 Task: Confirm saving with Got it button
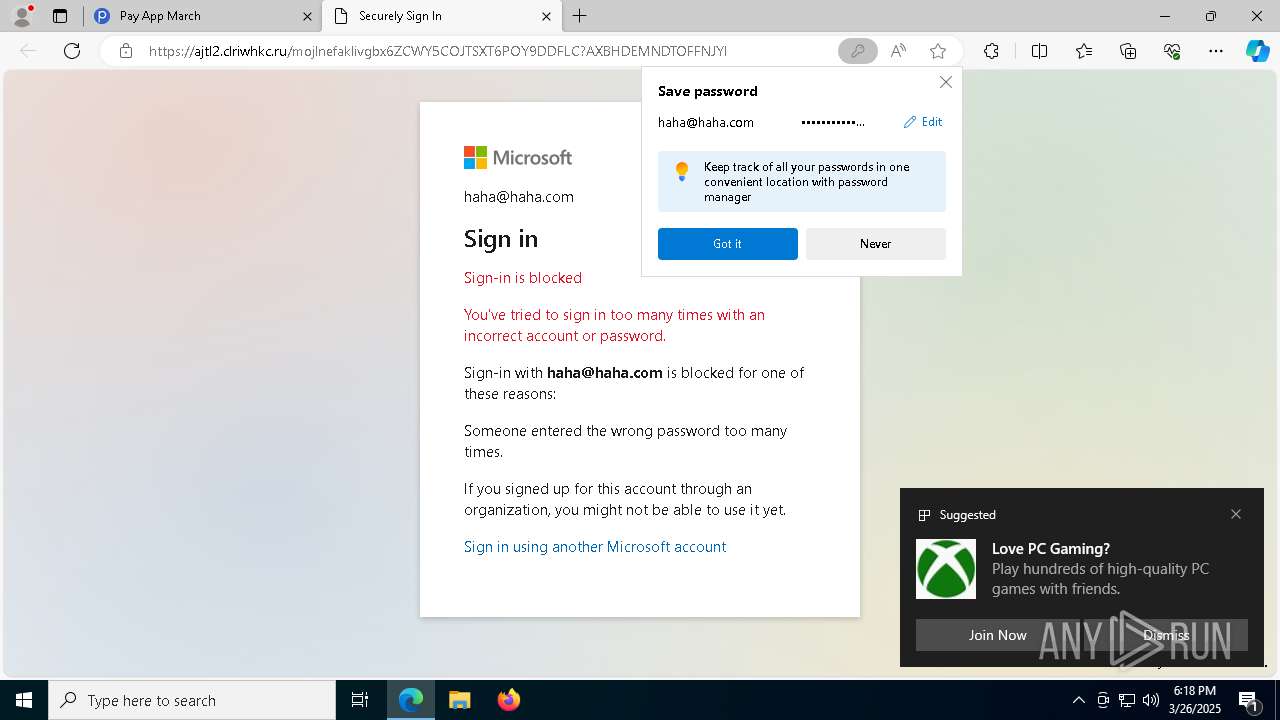click(x=728, y=244)
